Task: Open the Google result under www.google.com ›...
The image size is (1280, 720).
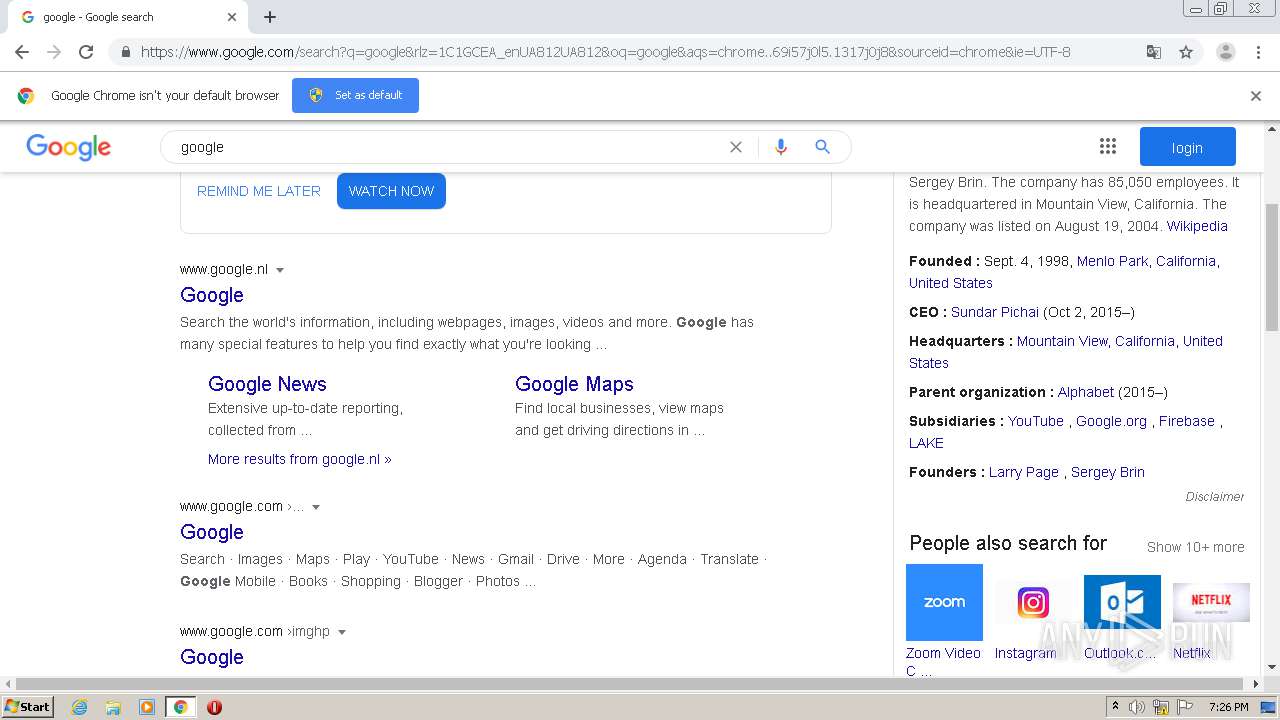Action: [x=212, y=532]
